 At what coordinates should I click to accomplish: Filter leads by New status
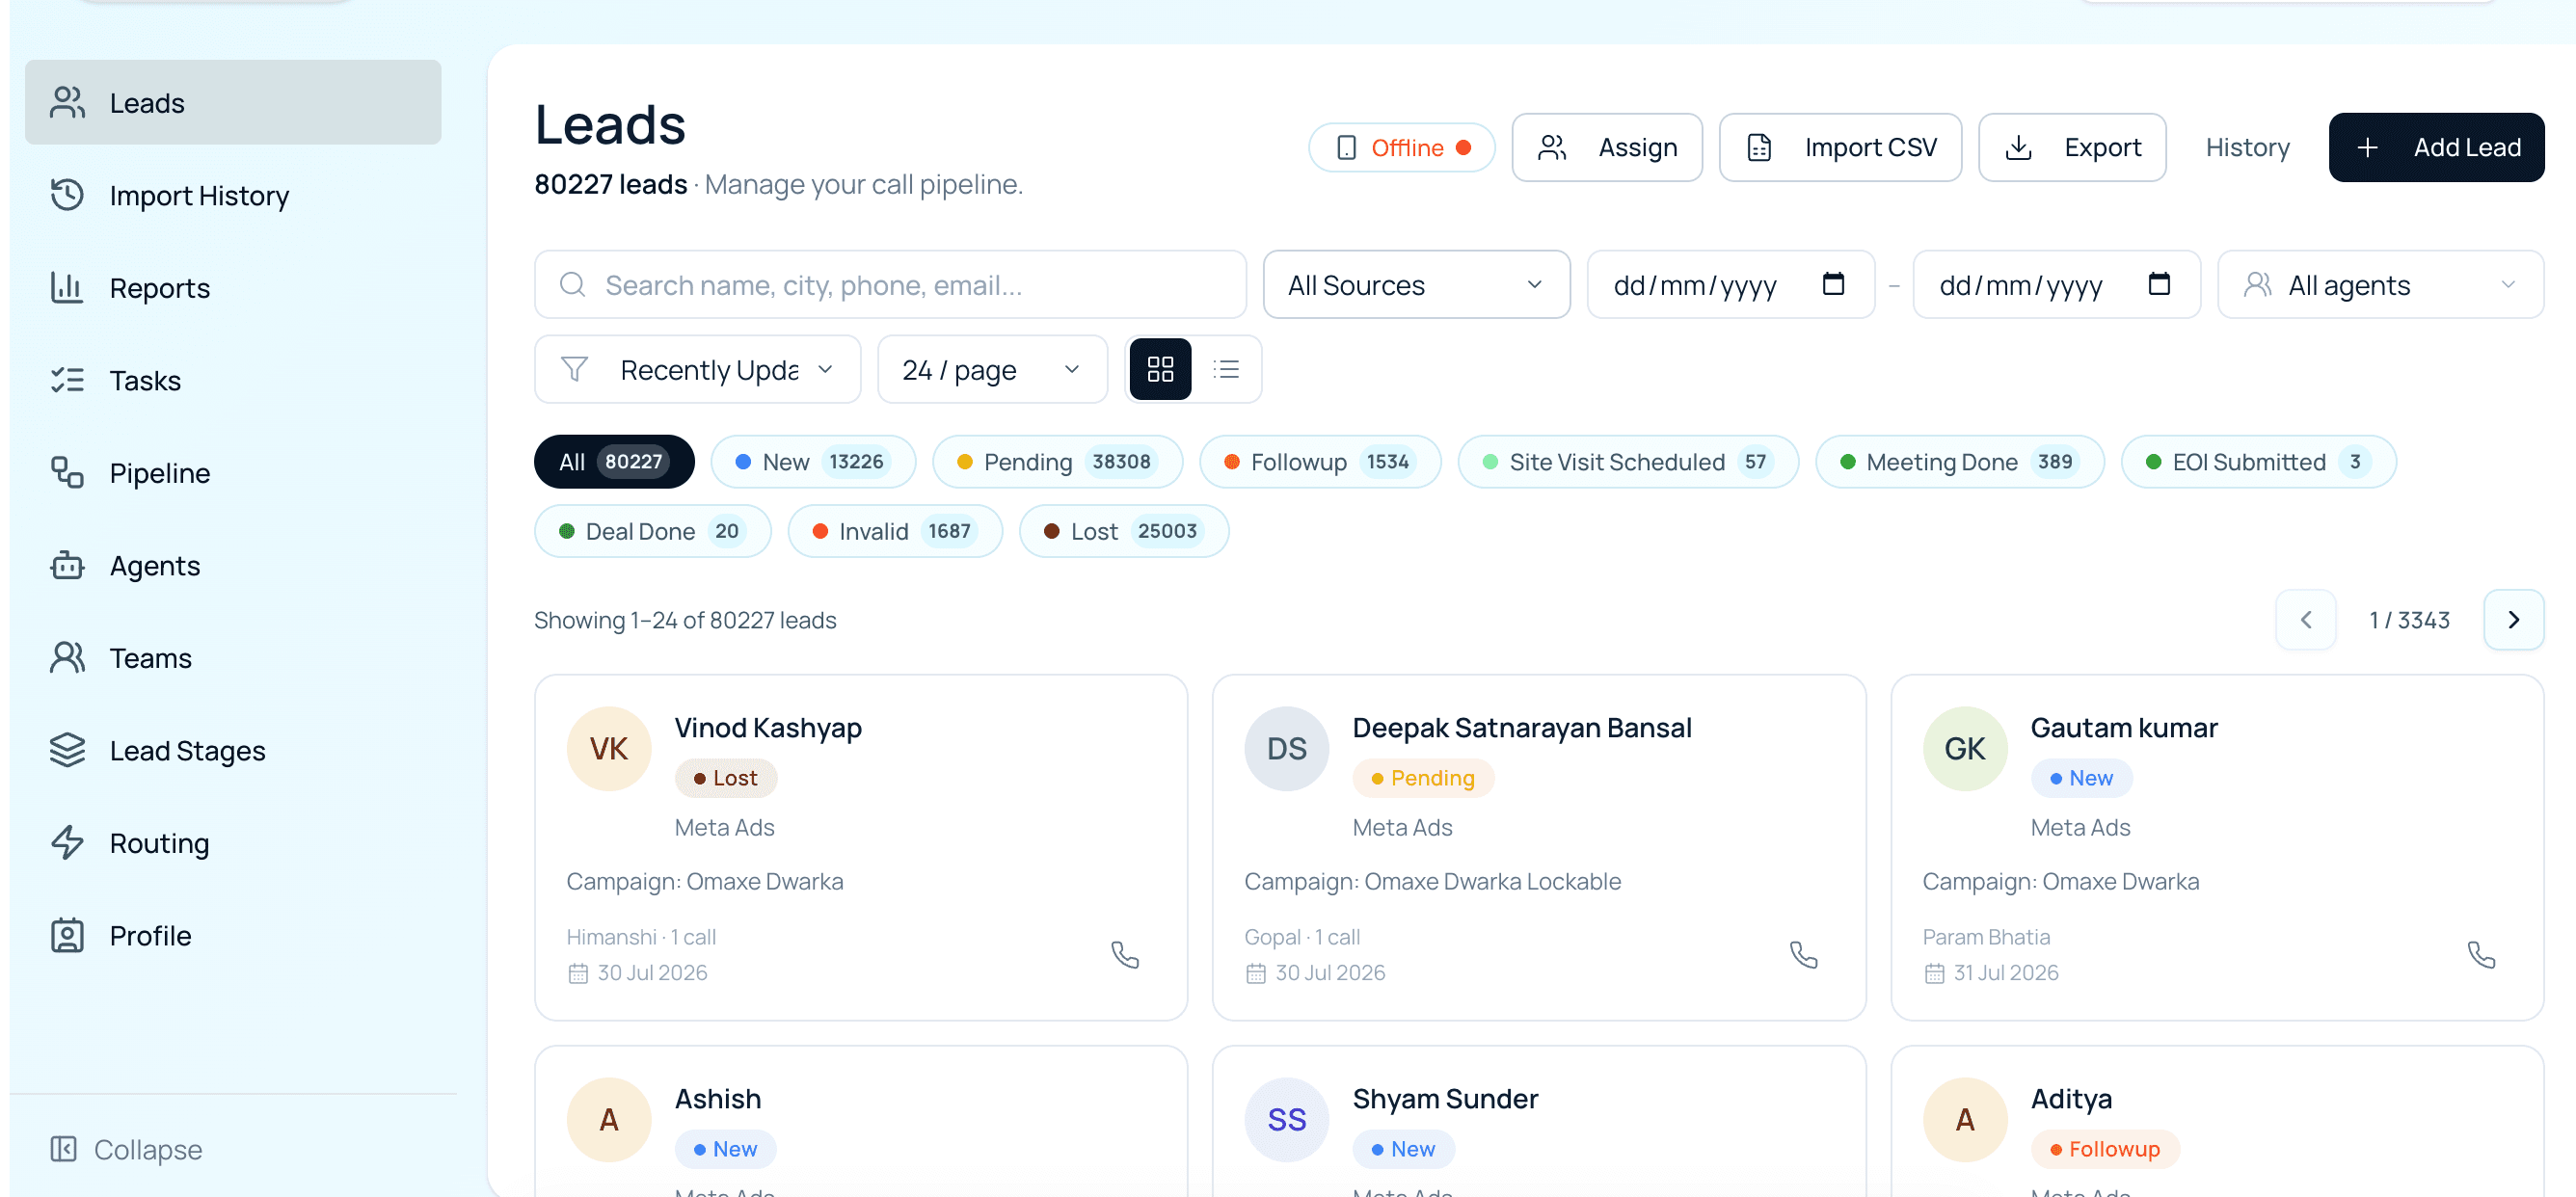[813, 461]
